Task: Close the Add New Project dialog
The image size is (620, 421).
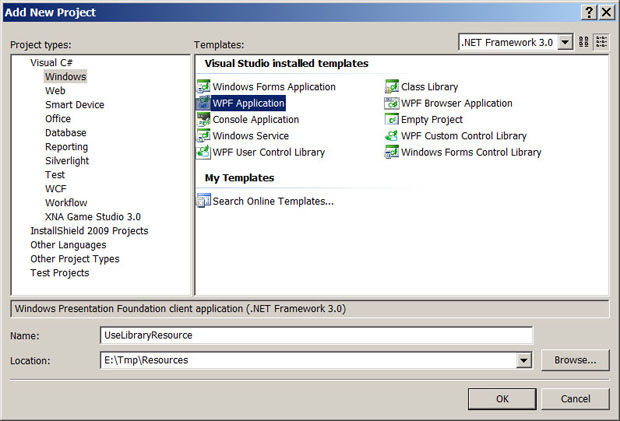Action: tap(606, 12)
